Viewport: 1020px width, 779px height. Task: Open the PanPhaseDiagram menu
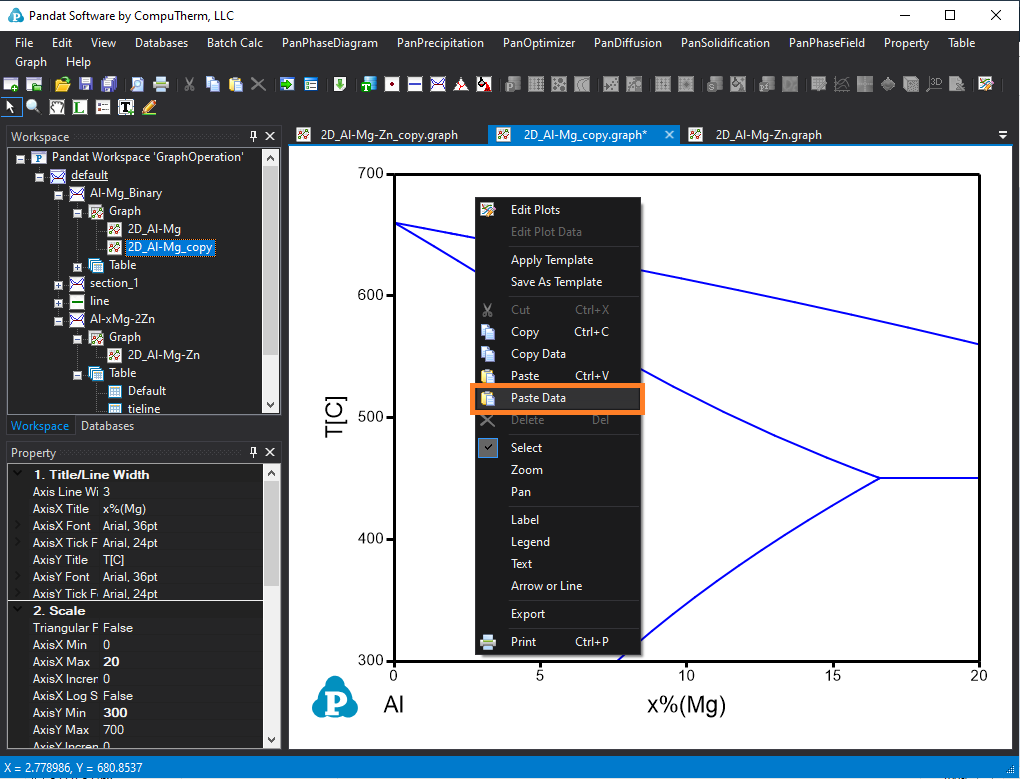point(330,43)
